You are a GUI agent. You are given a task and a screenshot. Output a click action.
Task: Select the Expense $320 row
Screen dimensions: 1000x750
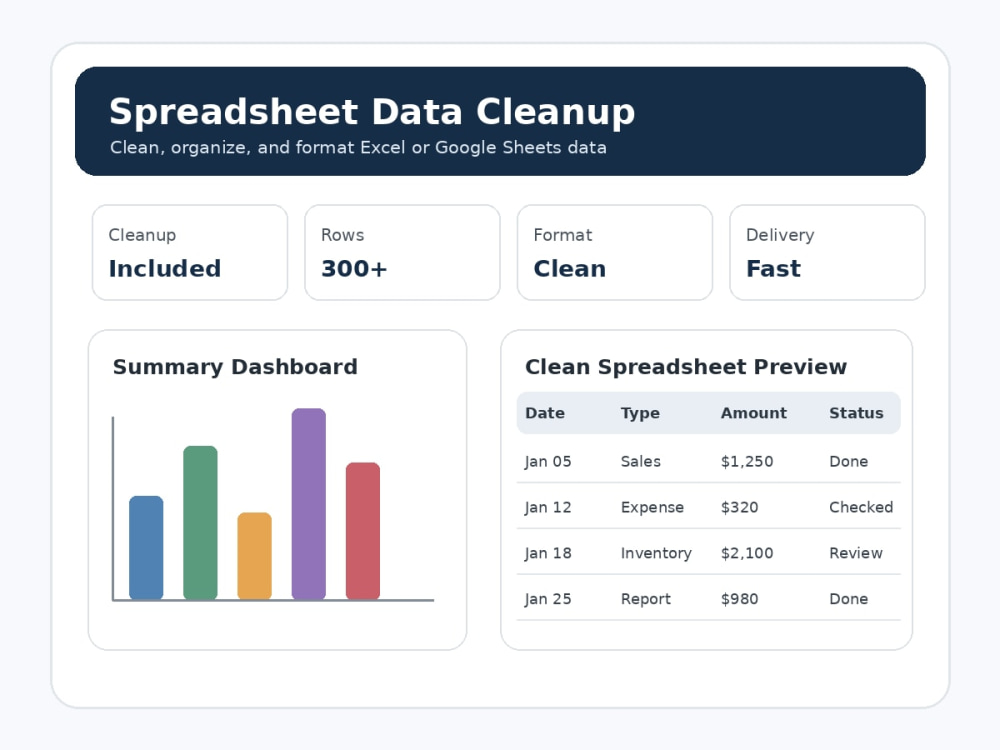[x=709, y=507]
